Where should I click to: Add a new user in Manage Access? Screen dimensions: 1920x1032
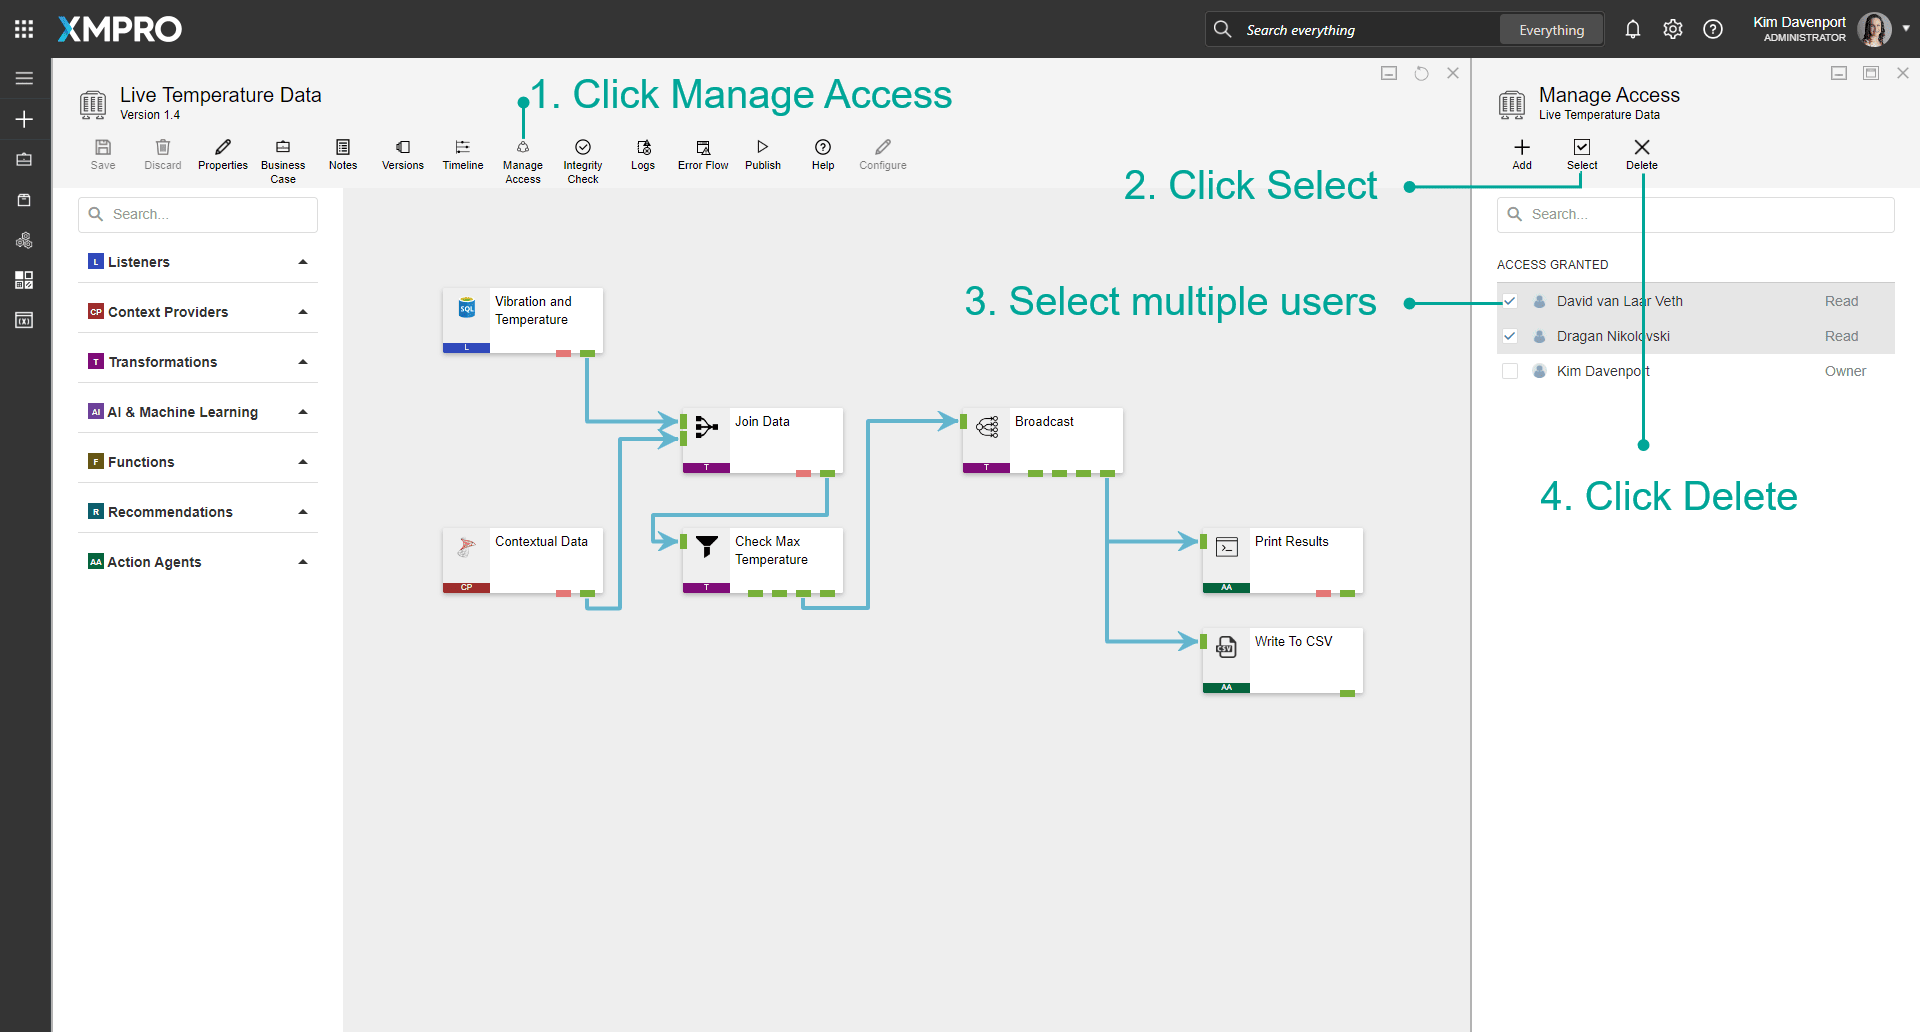(1521, 155)
